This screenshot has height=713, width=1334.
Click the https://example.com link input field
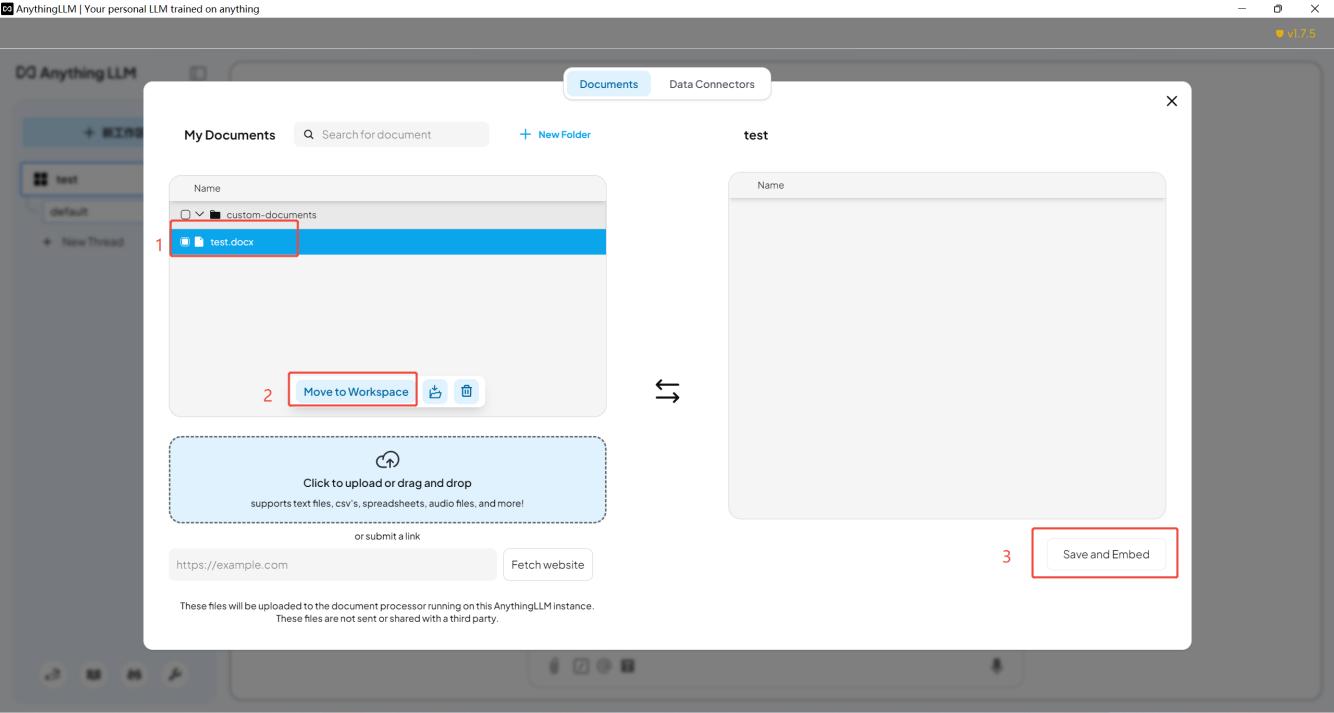[x=332, y=565]
